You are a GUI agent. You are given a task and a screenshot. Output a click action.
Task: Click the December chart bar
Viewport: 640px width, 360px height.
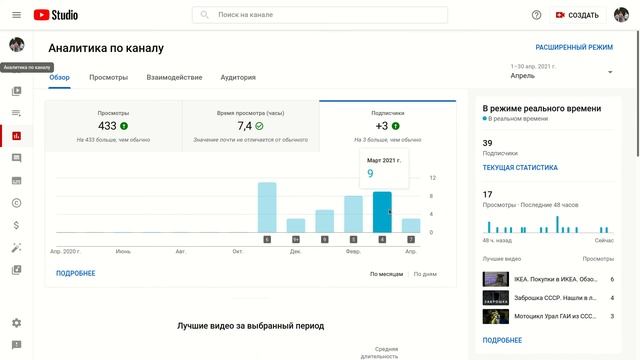click(296, 226)
